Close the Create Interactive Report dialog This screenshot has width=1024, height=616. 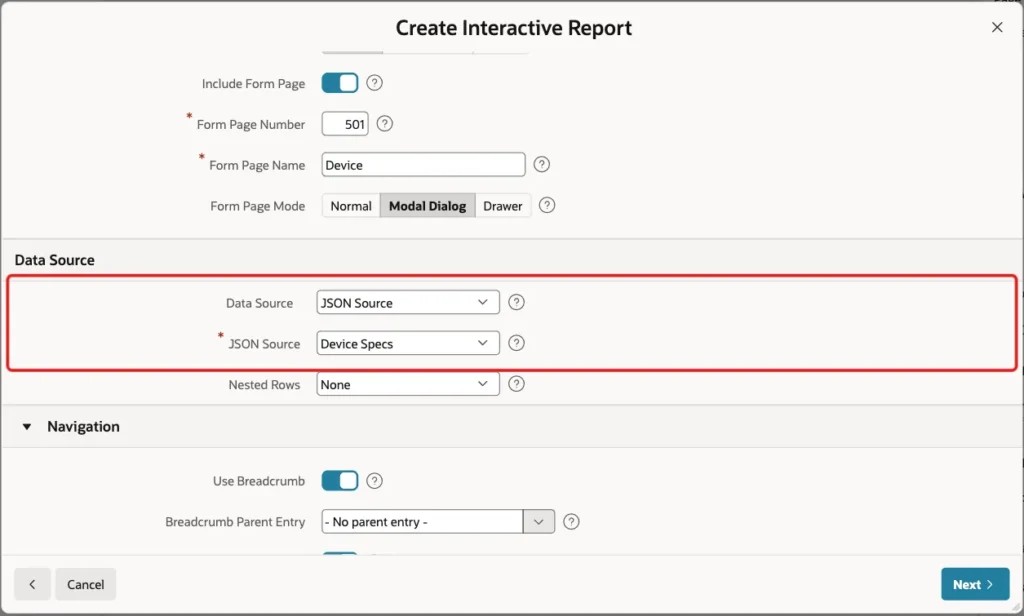997,27
